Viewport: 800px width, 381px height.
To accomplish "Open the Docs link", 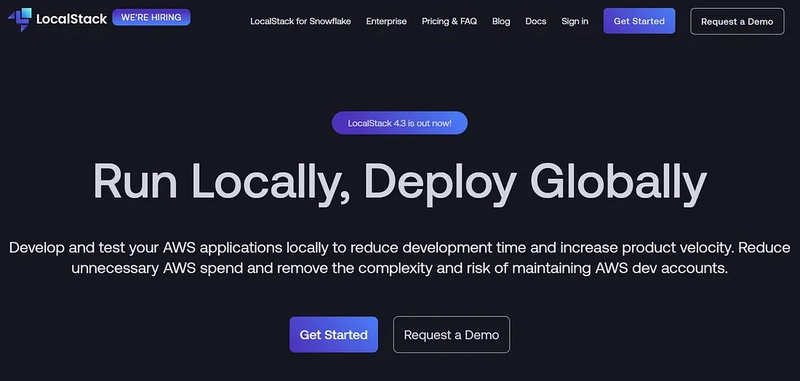I will pos(536,21).
